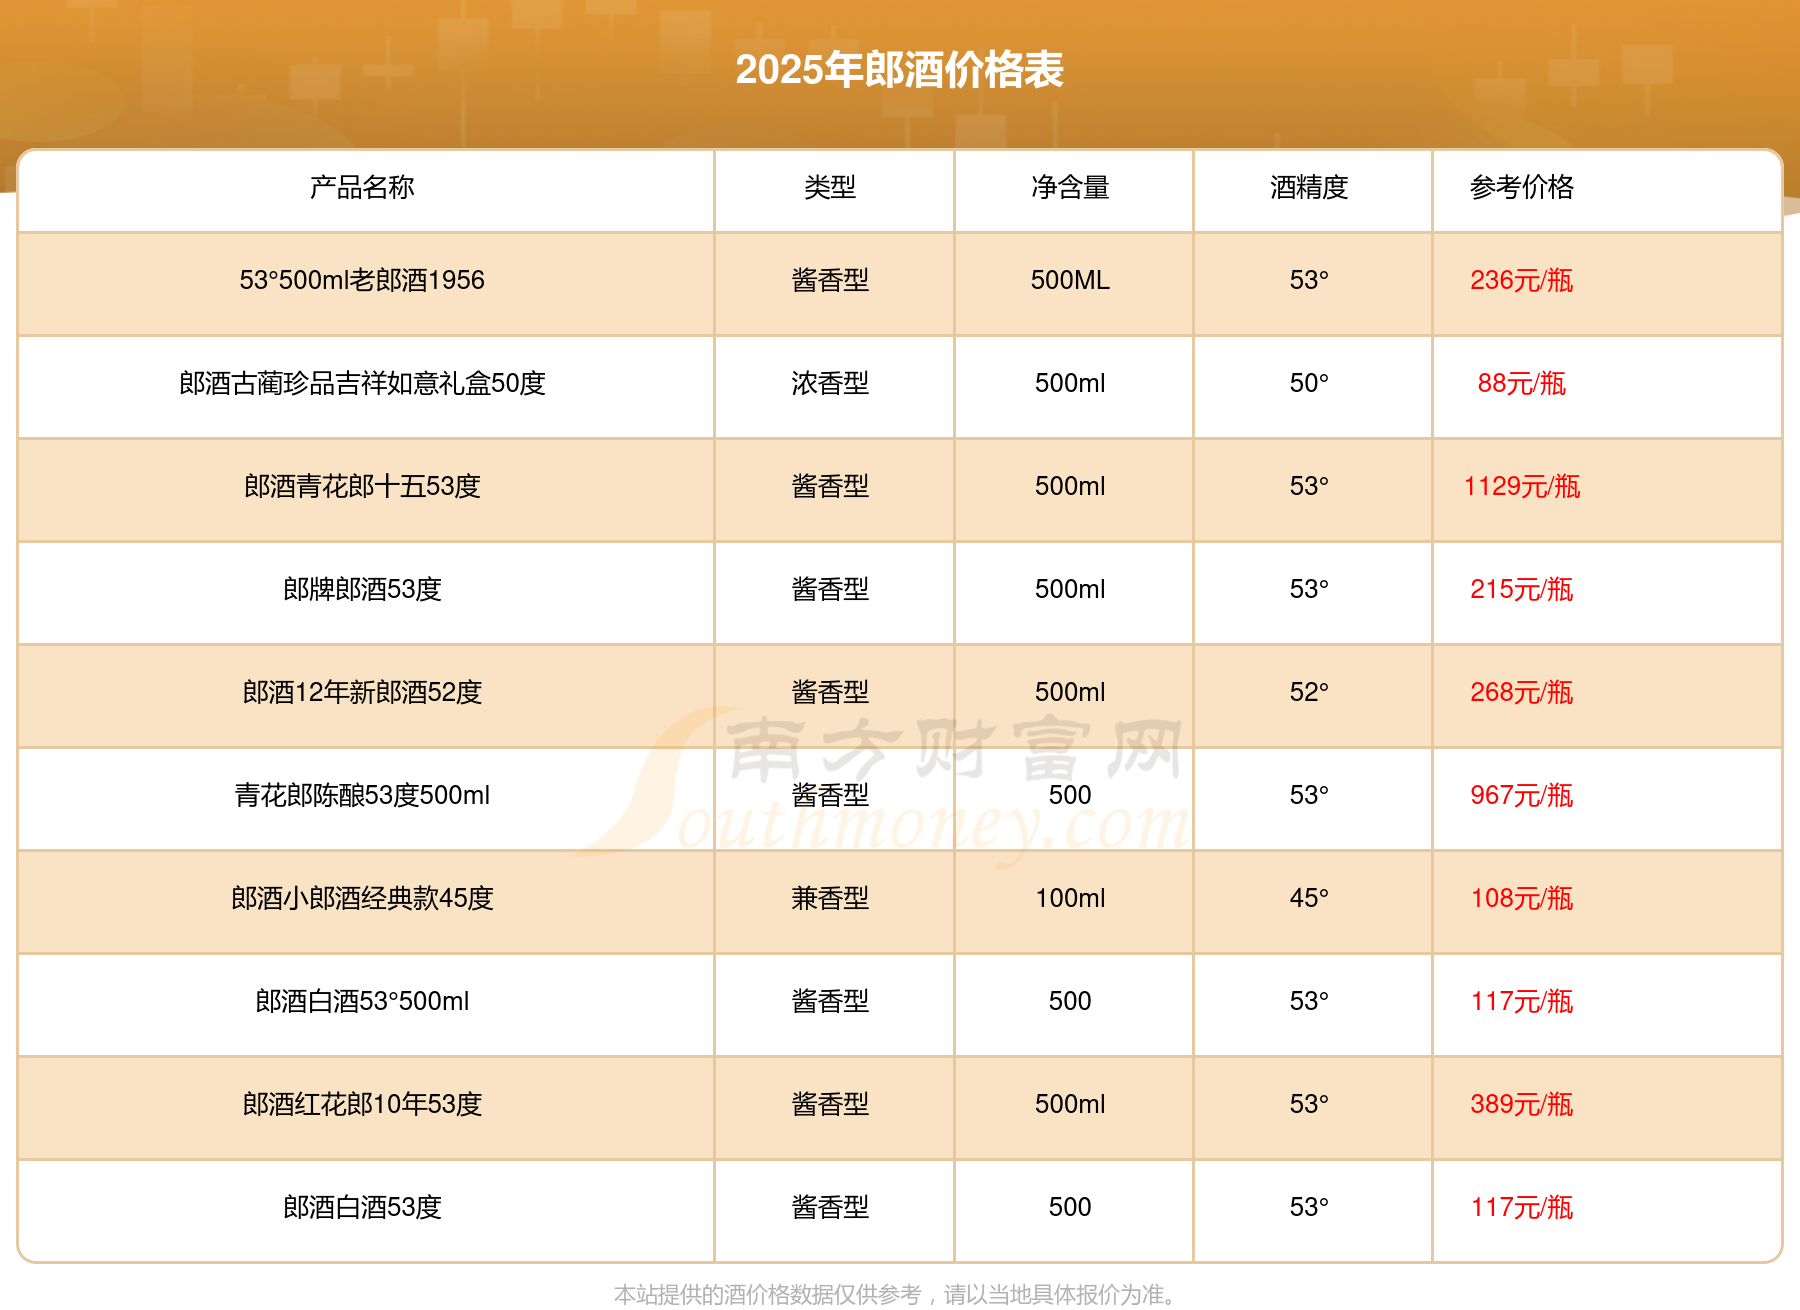Click the 52° alcohol cell
This screenshot has width=1800, height=1310.
tap(1309, 692)
